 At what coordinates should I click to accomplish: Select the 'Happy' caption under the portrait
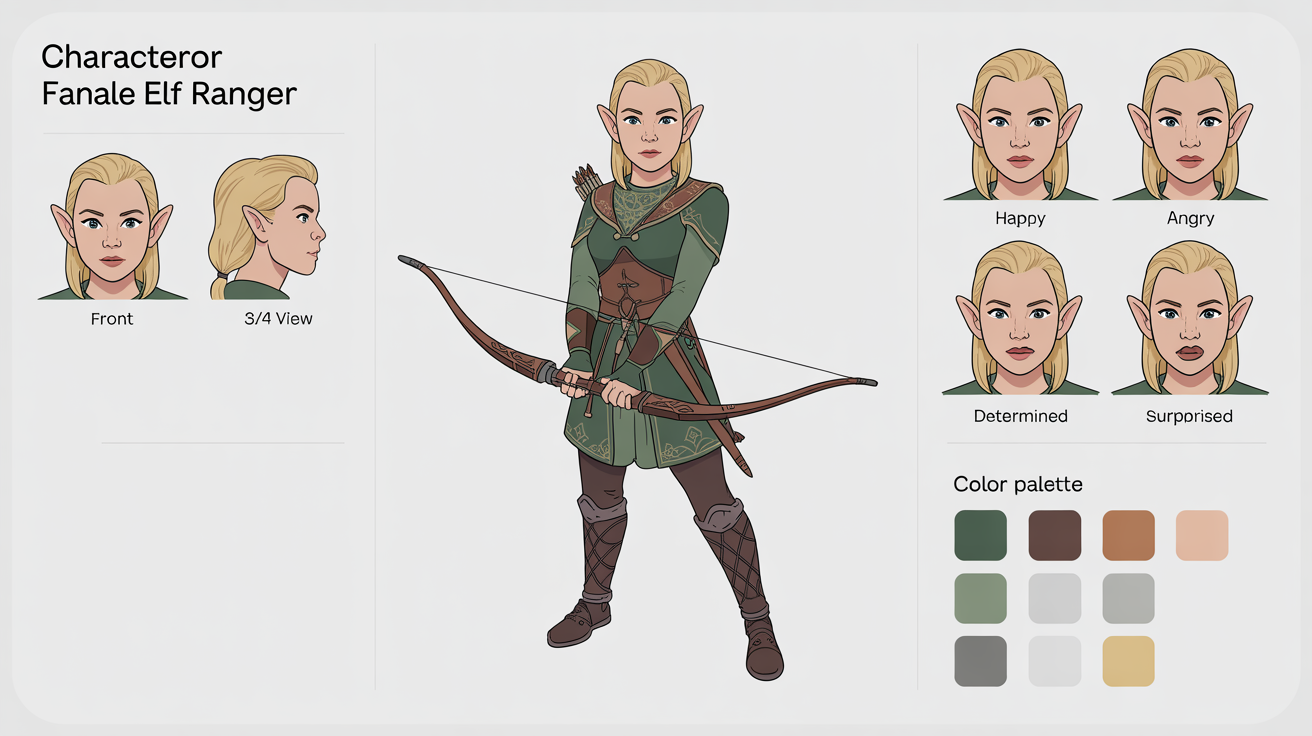1018,218
